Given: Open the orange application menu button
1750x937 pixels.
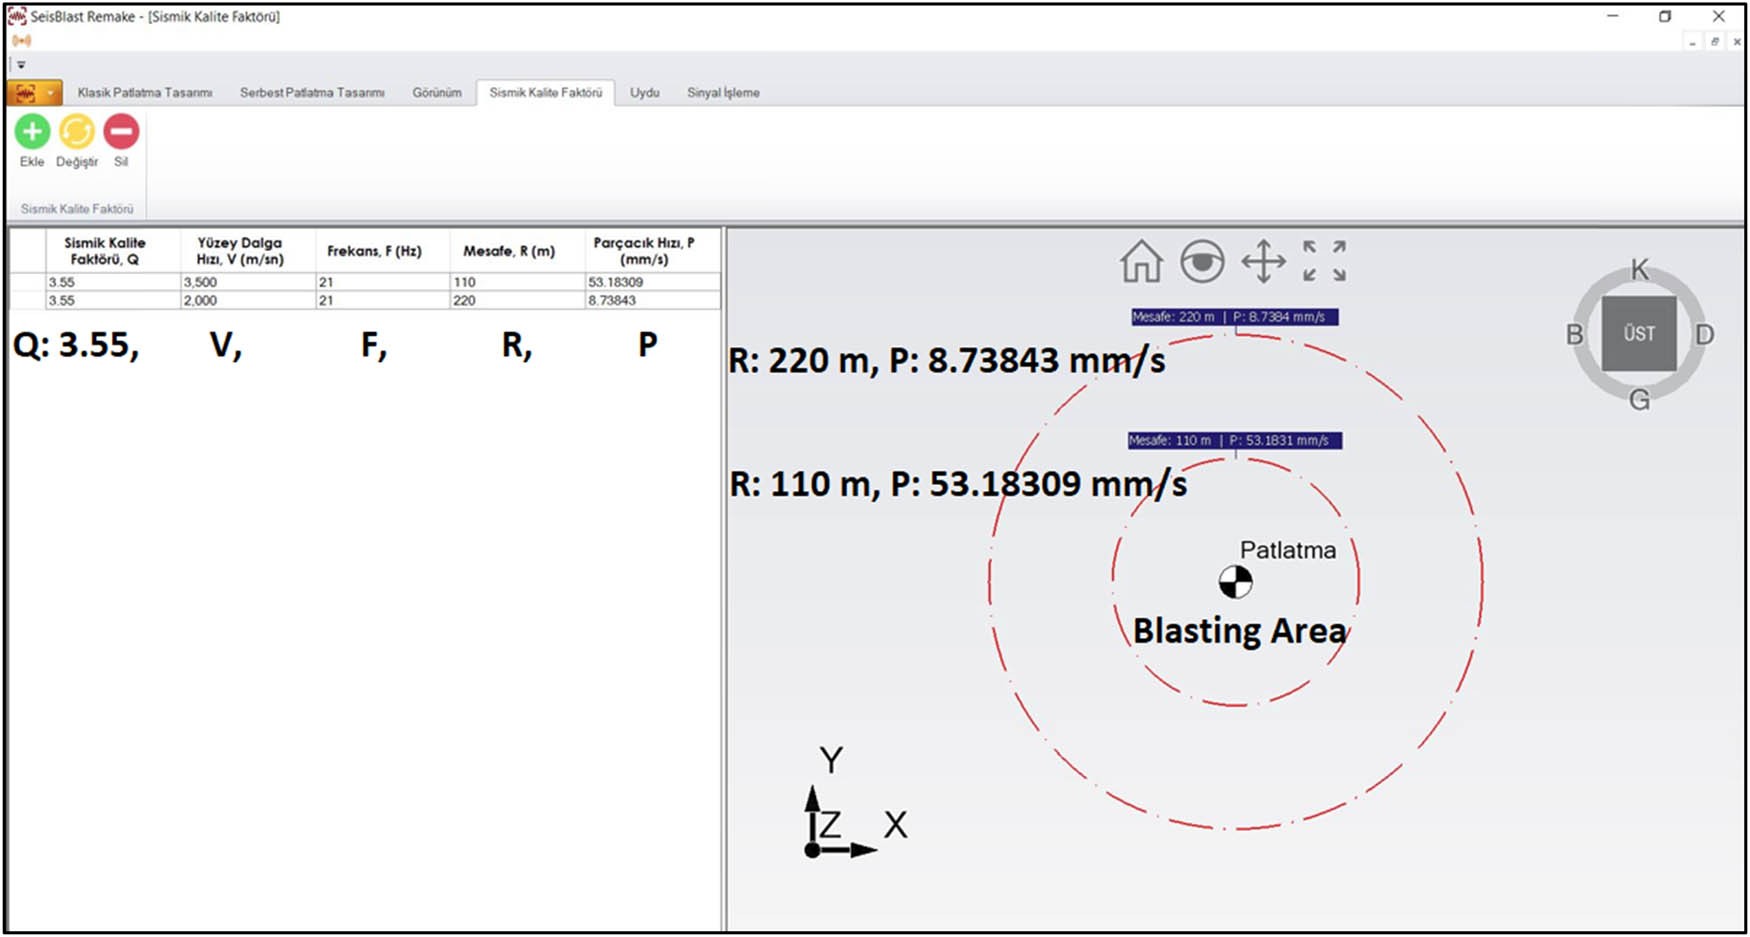Looking at the screenshot, I should pyautogui.click(x=35, y=93).
